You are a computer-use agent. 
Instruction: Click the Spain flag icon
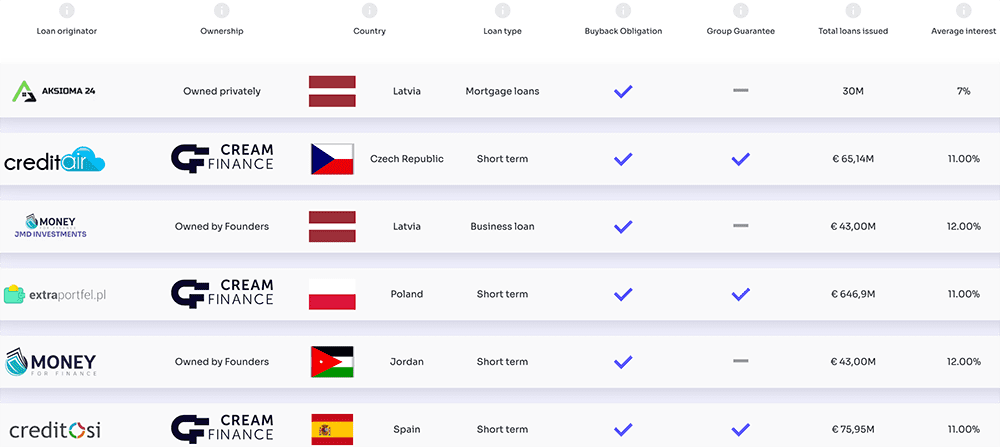(332, 430)
